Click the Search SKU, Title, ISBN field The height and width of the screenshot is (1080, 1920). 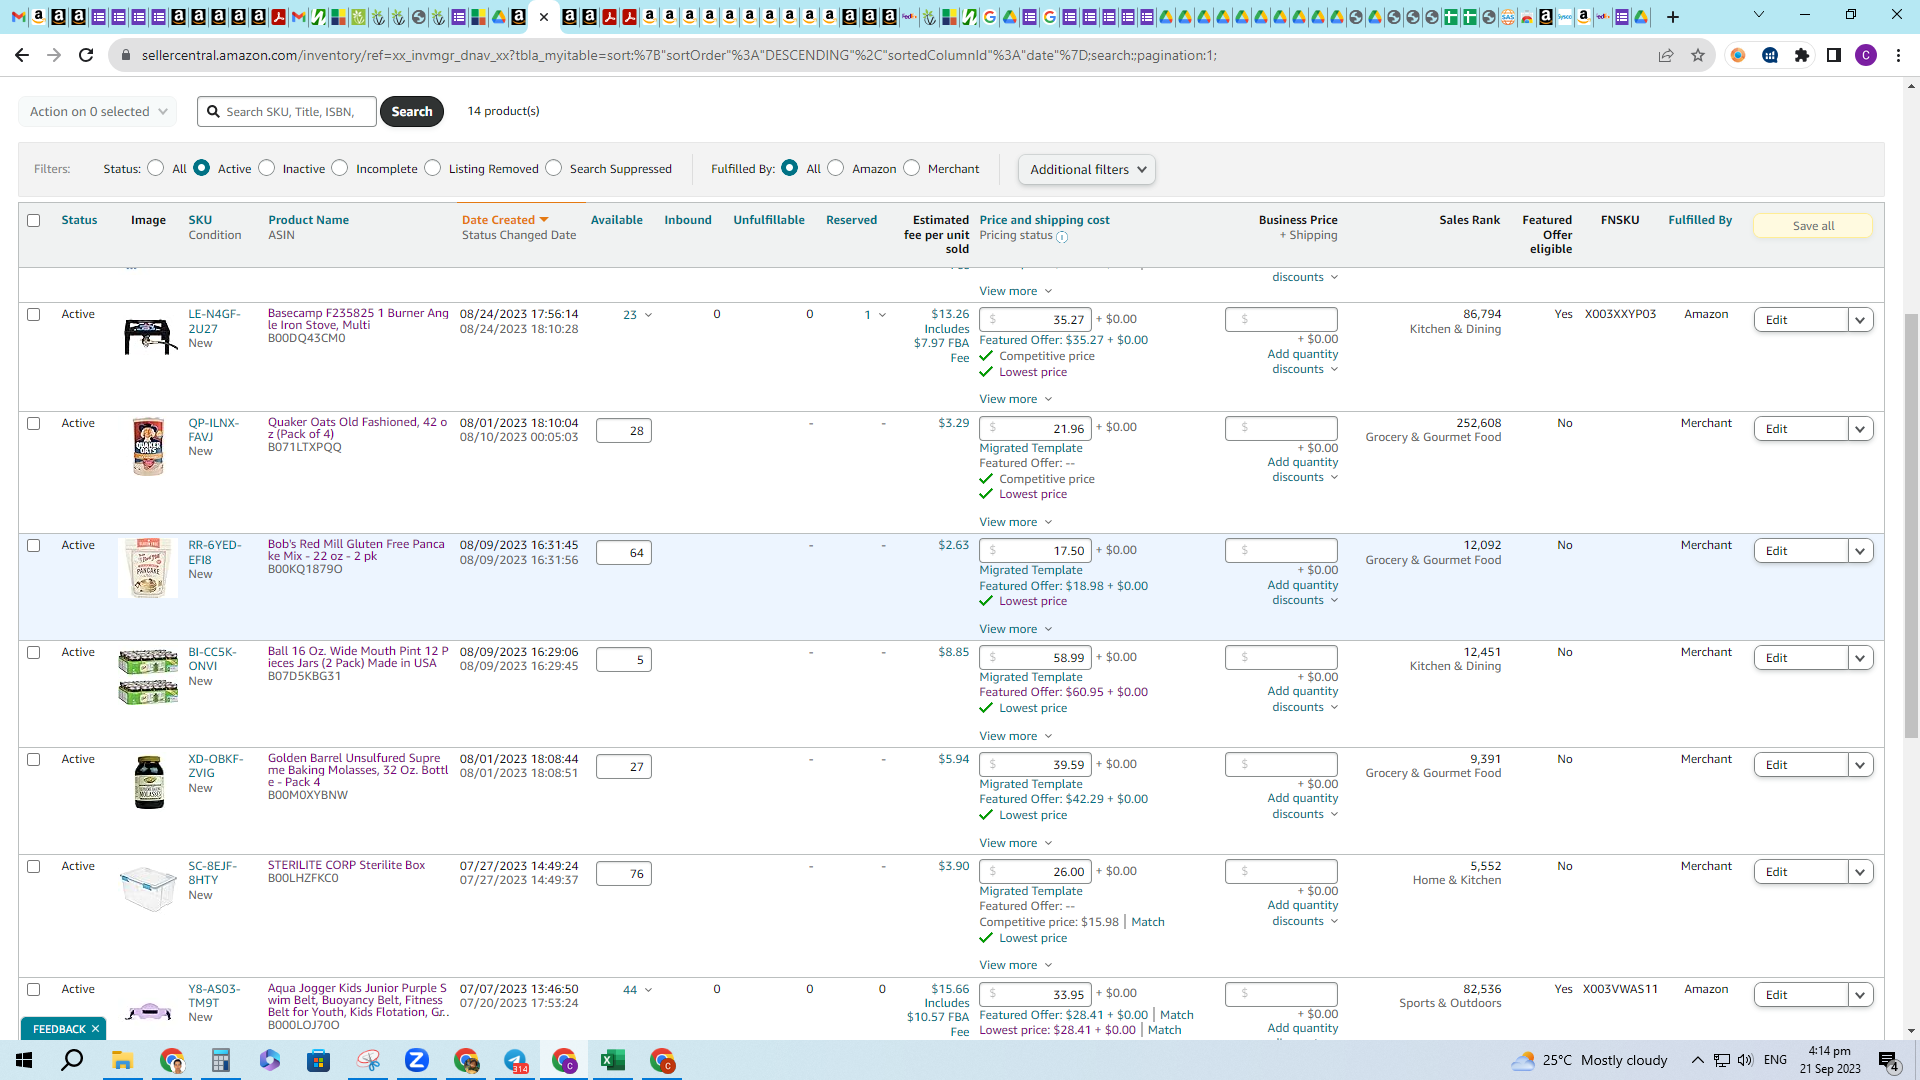(x=287, y=112)
